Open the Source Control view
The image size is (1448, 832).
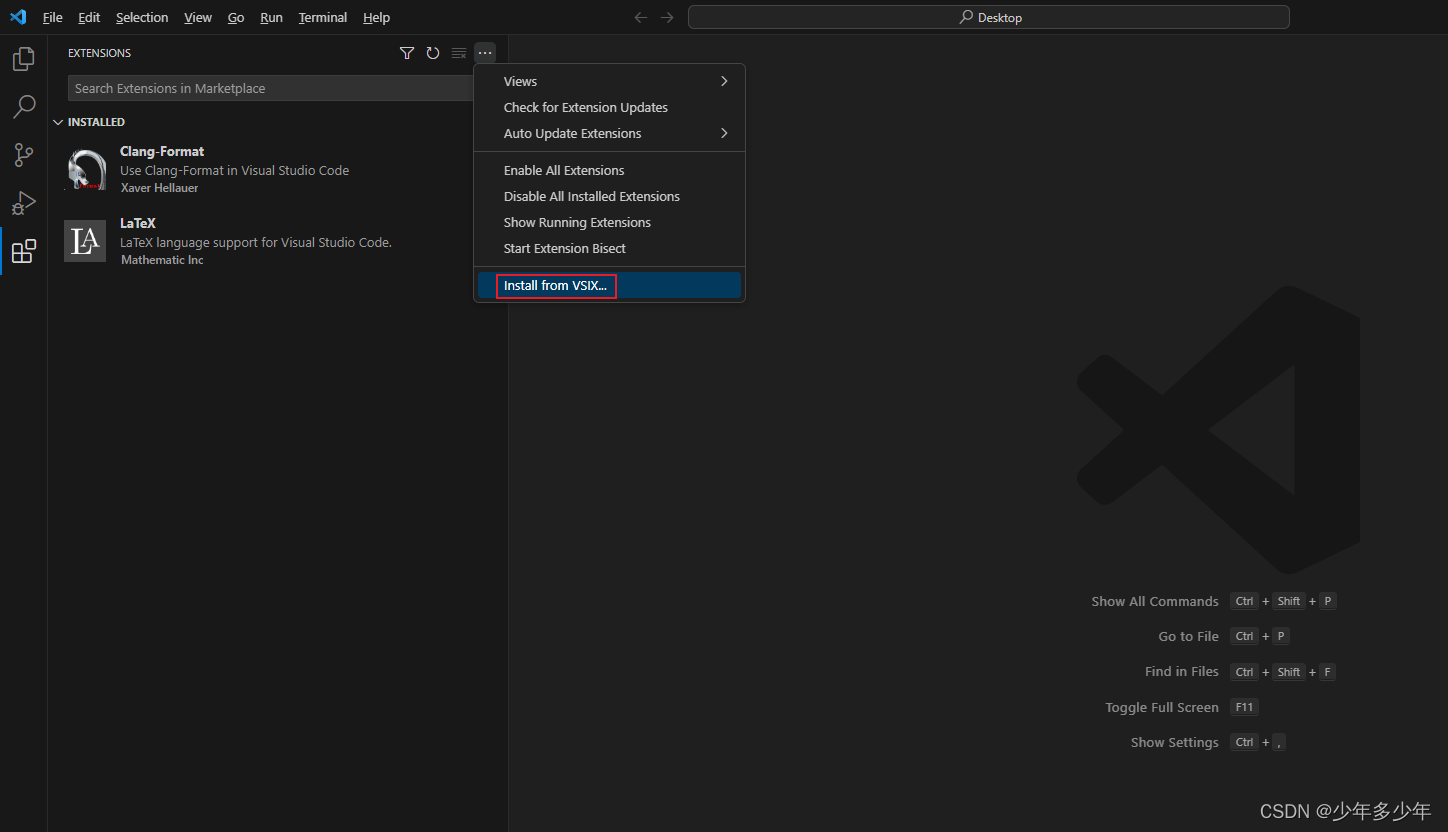click(23, 155)
